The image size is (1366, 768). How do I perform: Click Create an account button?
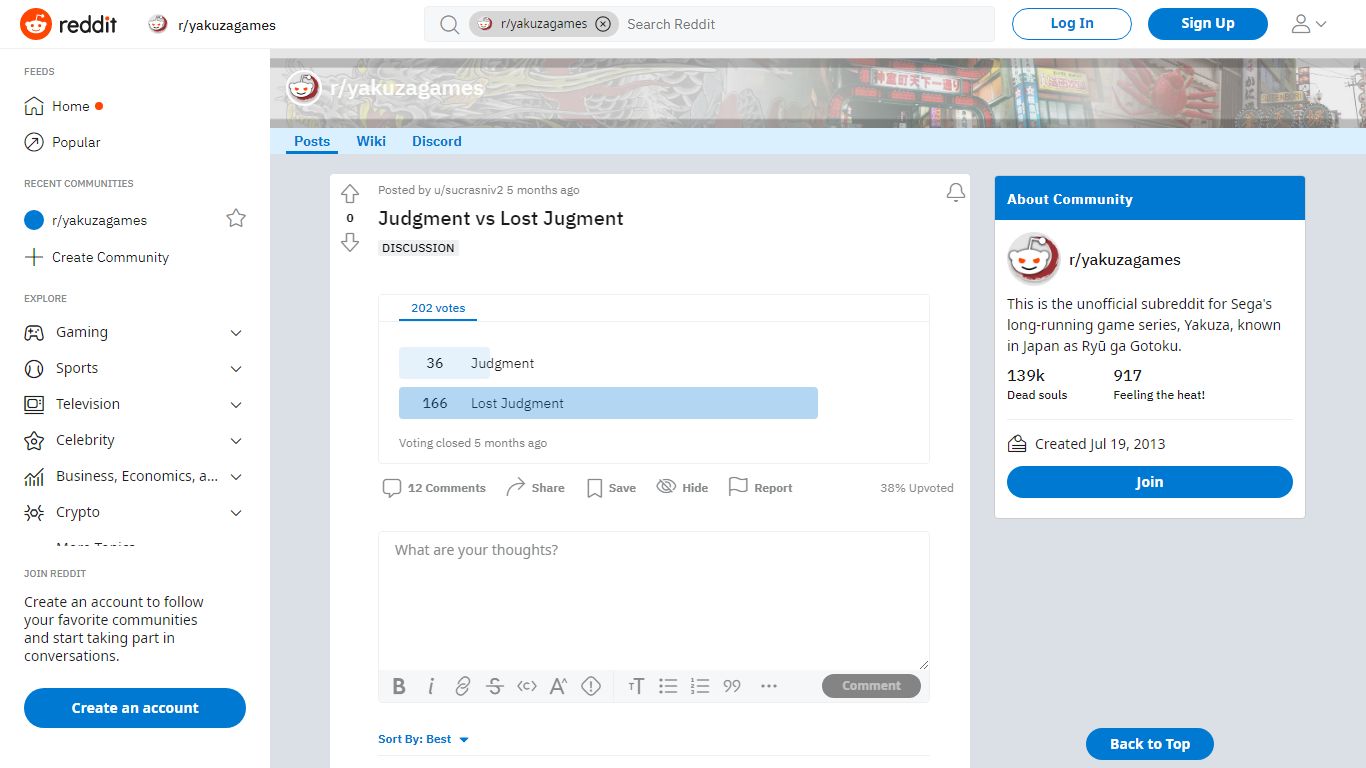135,708
